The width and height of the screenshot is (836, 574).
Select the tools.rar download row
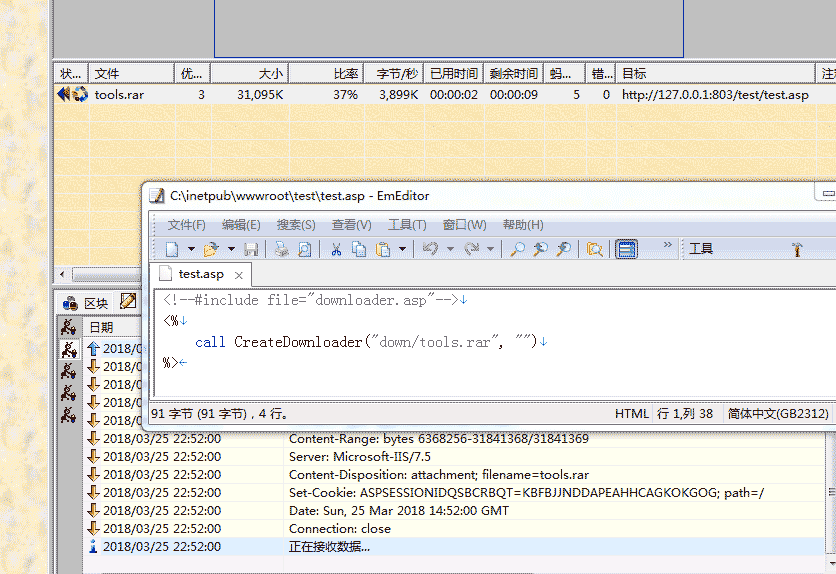click(x=120, y=95)
